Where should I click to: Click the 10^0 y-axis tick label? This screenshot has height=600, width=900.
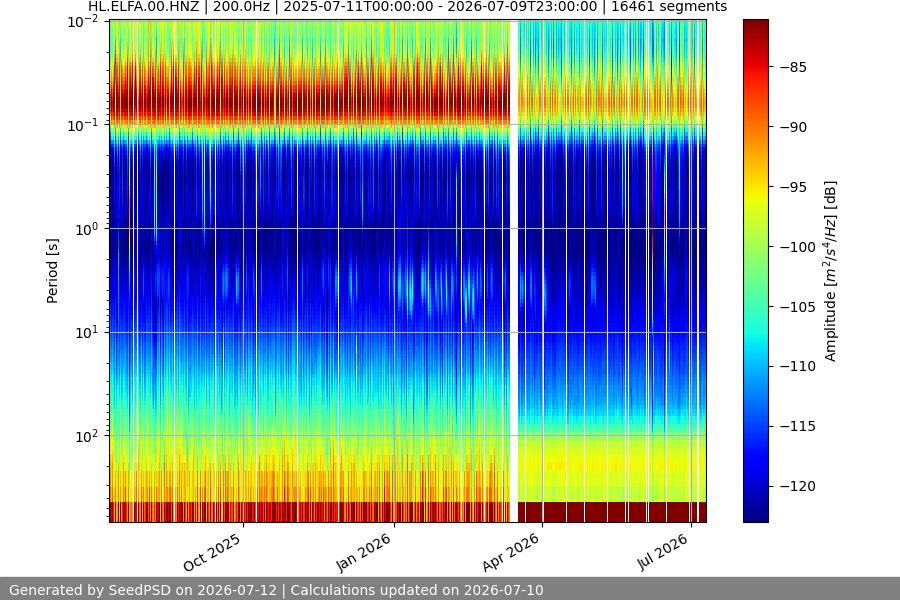click(87, 229)
